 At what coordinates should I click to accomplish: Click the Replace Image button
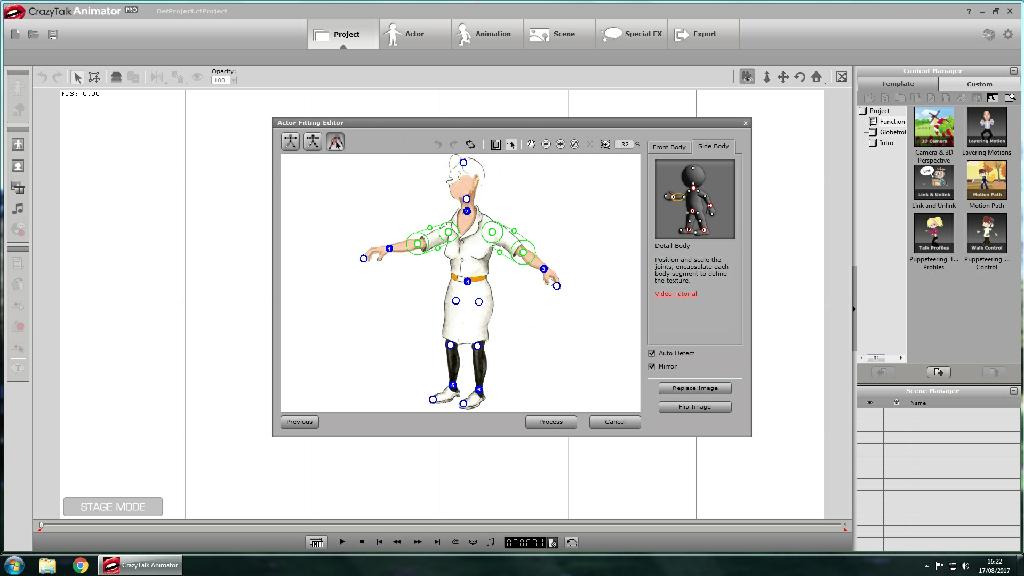[x=695, y=388]
